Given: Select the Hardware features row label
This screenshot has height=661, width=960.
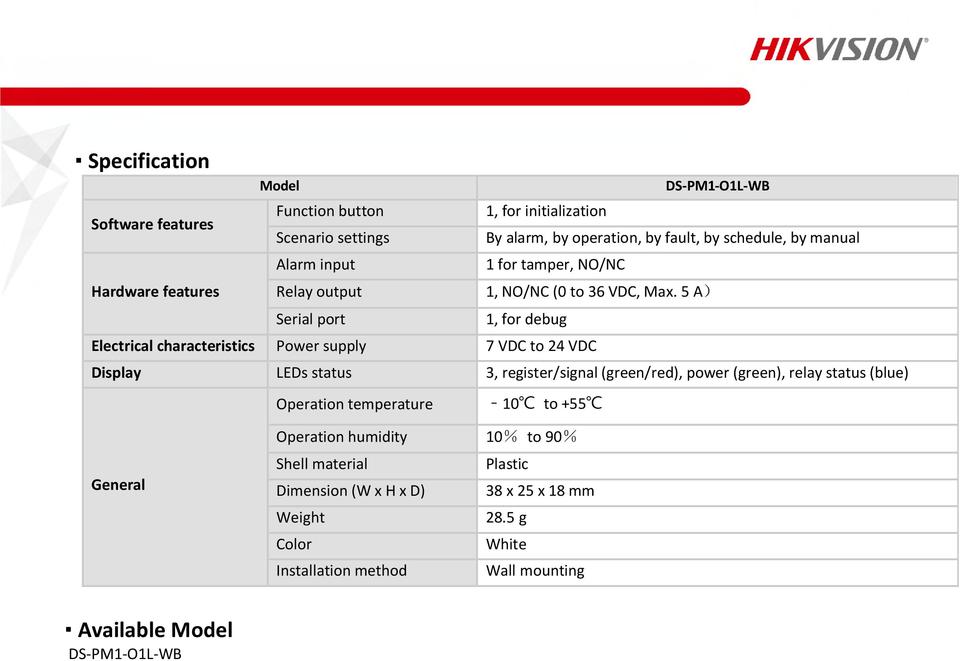Looking at the screenshot, I should 156,292.
